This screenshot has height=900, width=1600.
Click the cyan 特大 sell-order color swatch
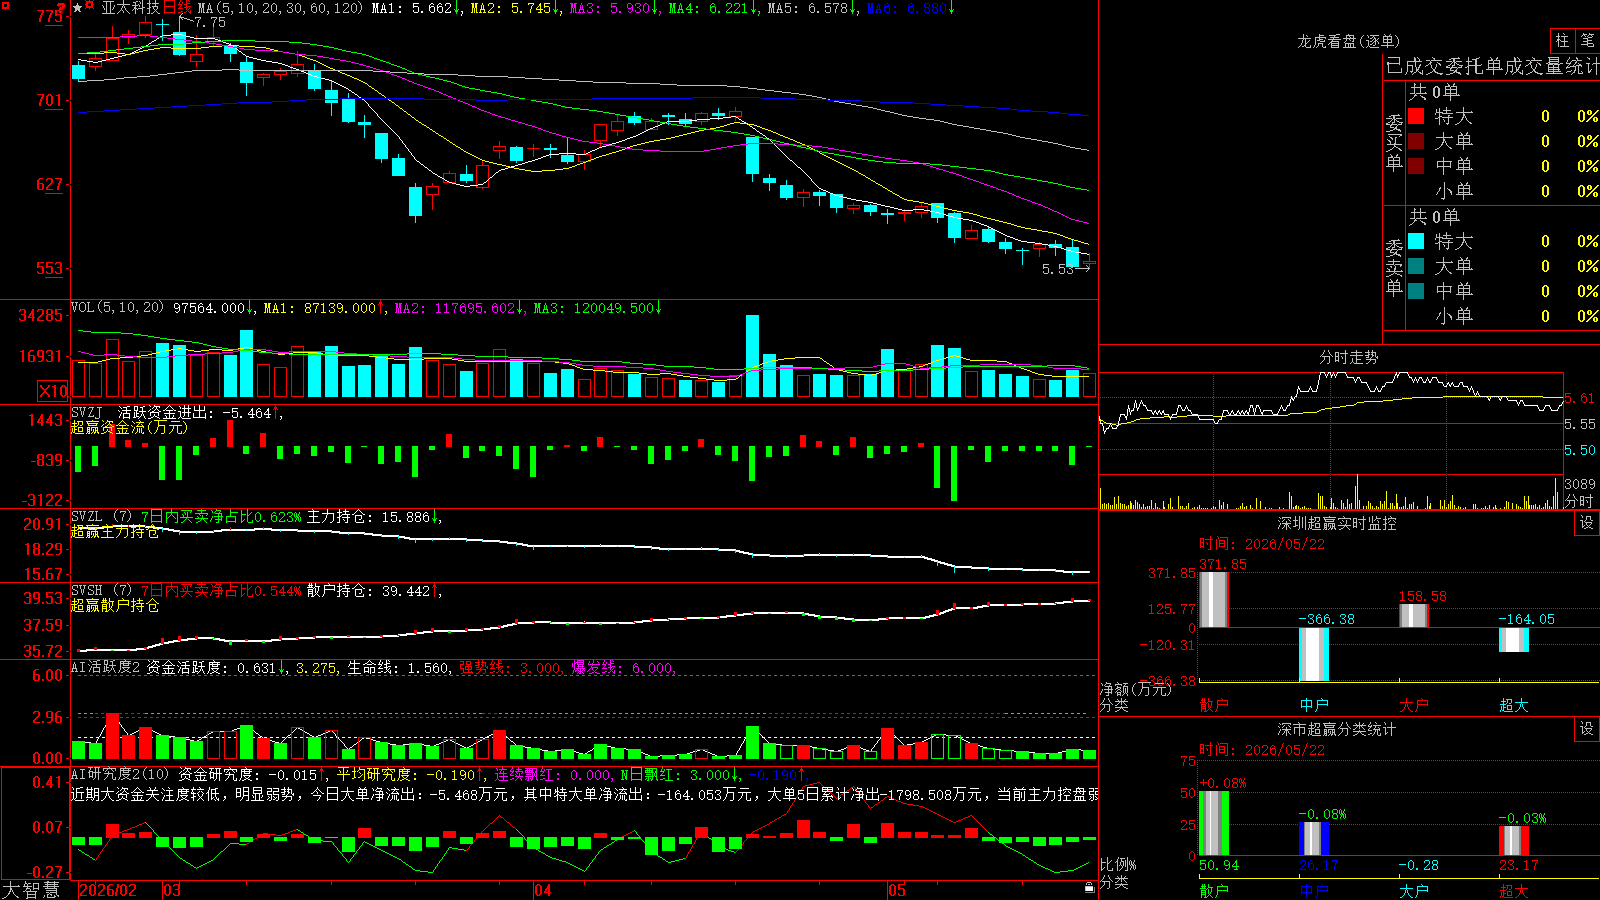tap(1416, 241)
